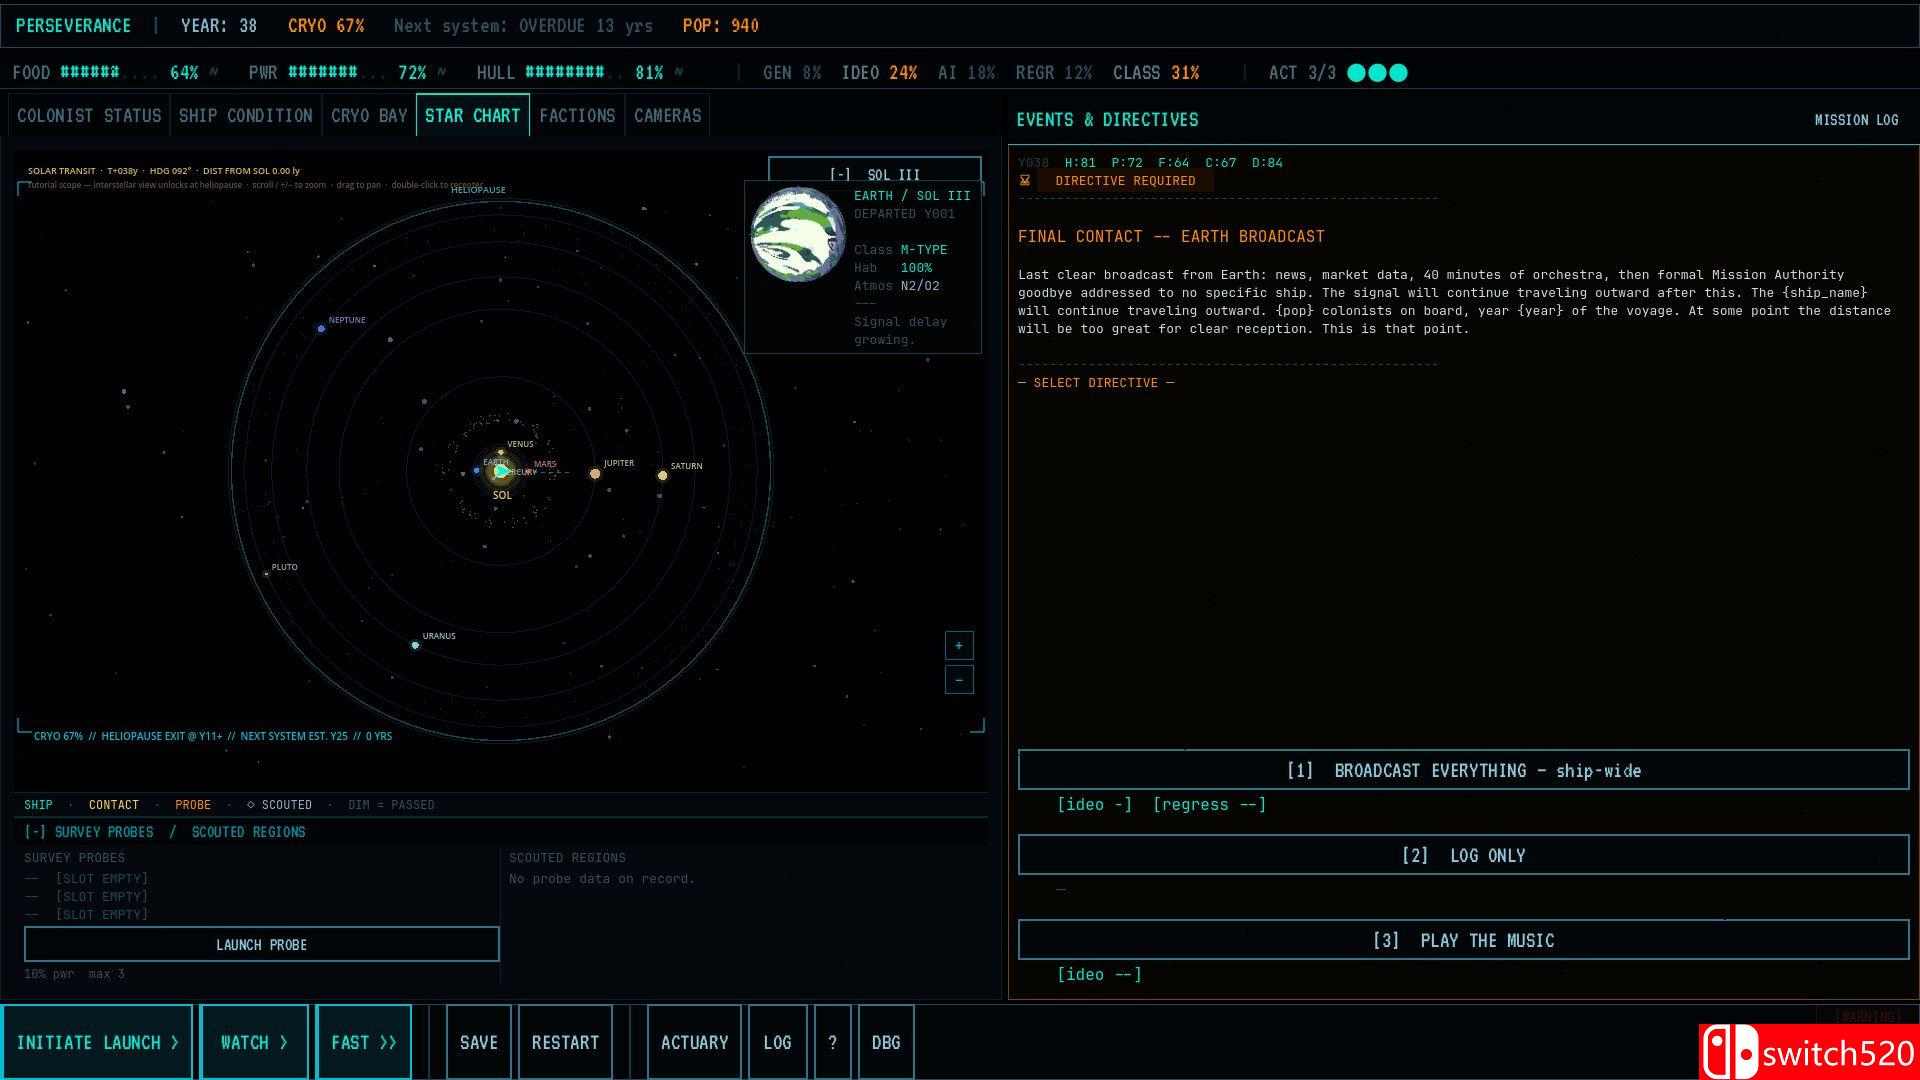The width and height of the screenshot is (1920, 1080).
Task: Zoom in on the star chart
Action: (x=959, y=645)
